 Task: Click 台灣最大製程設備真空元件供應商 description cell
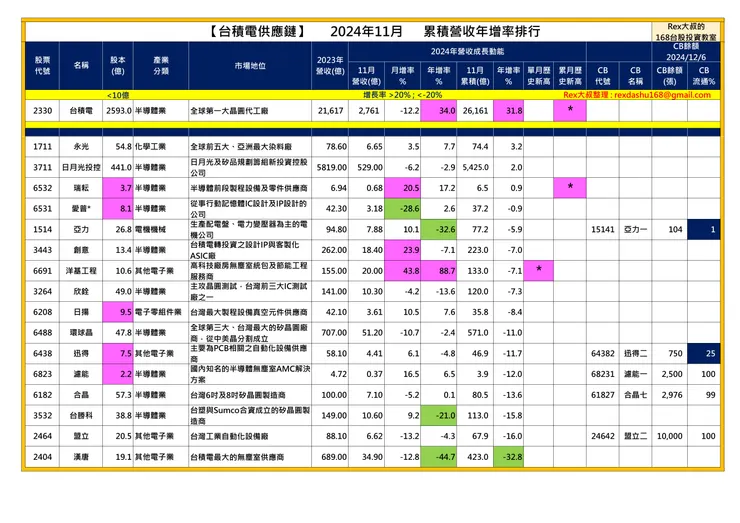[250, 312]
